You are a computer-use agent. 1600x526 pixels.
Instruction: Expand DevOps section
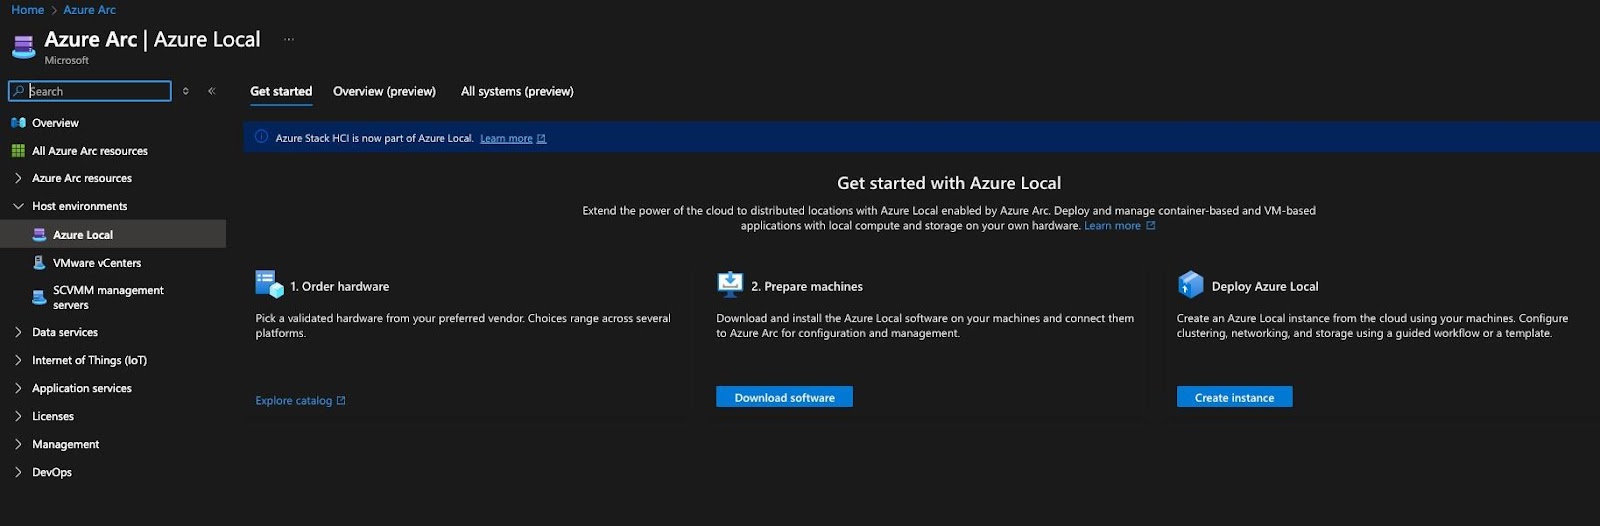pos(18,472)
